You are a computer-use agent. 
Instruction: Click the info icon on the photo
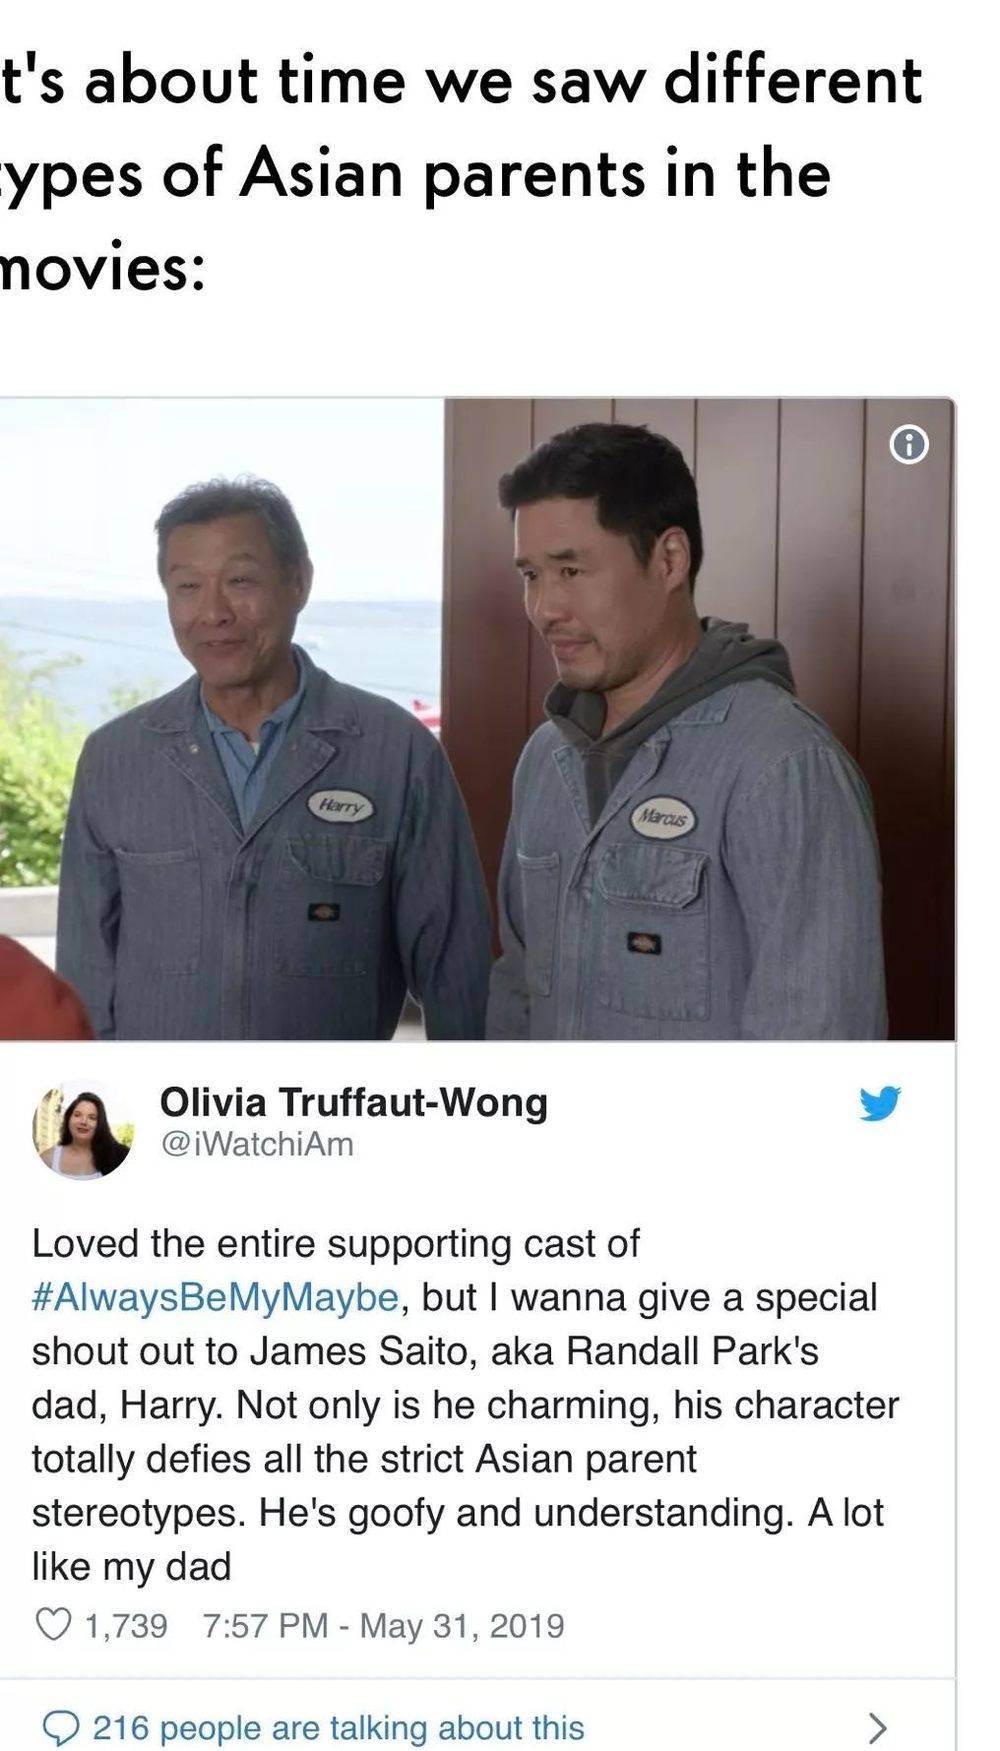tap(908, 444)
